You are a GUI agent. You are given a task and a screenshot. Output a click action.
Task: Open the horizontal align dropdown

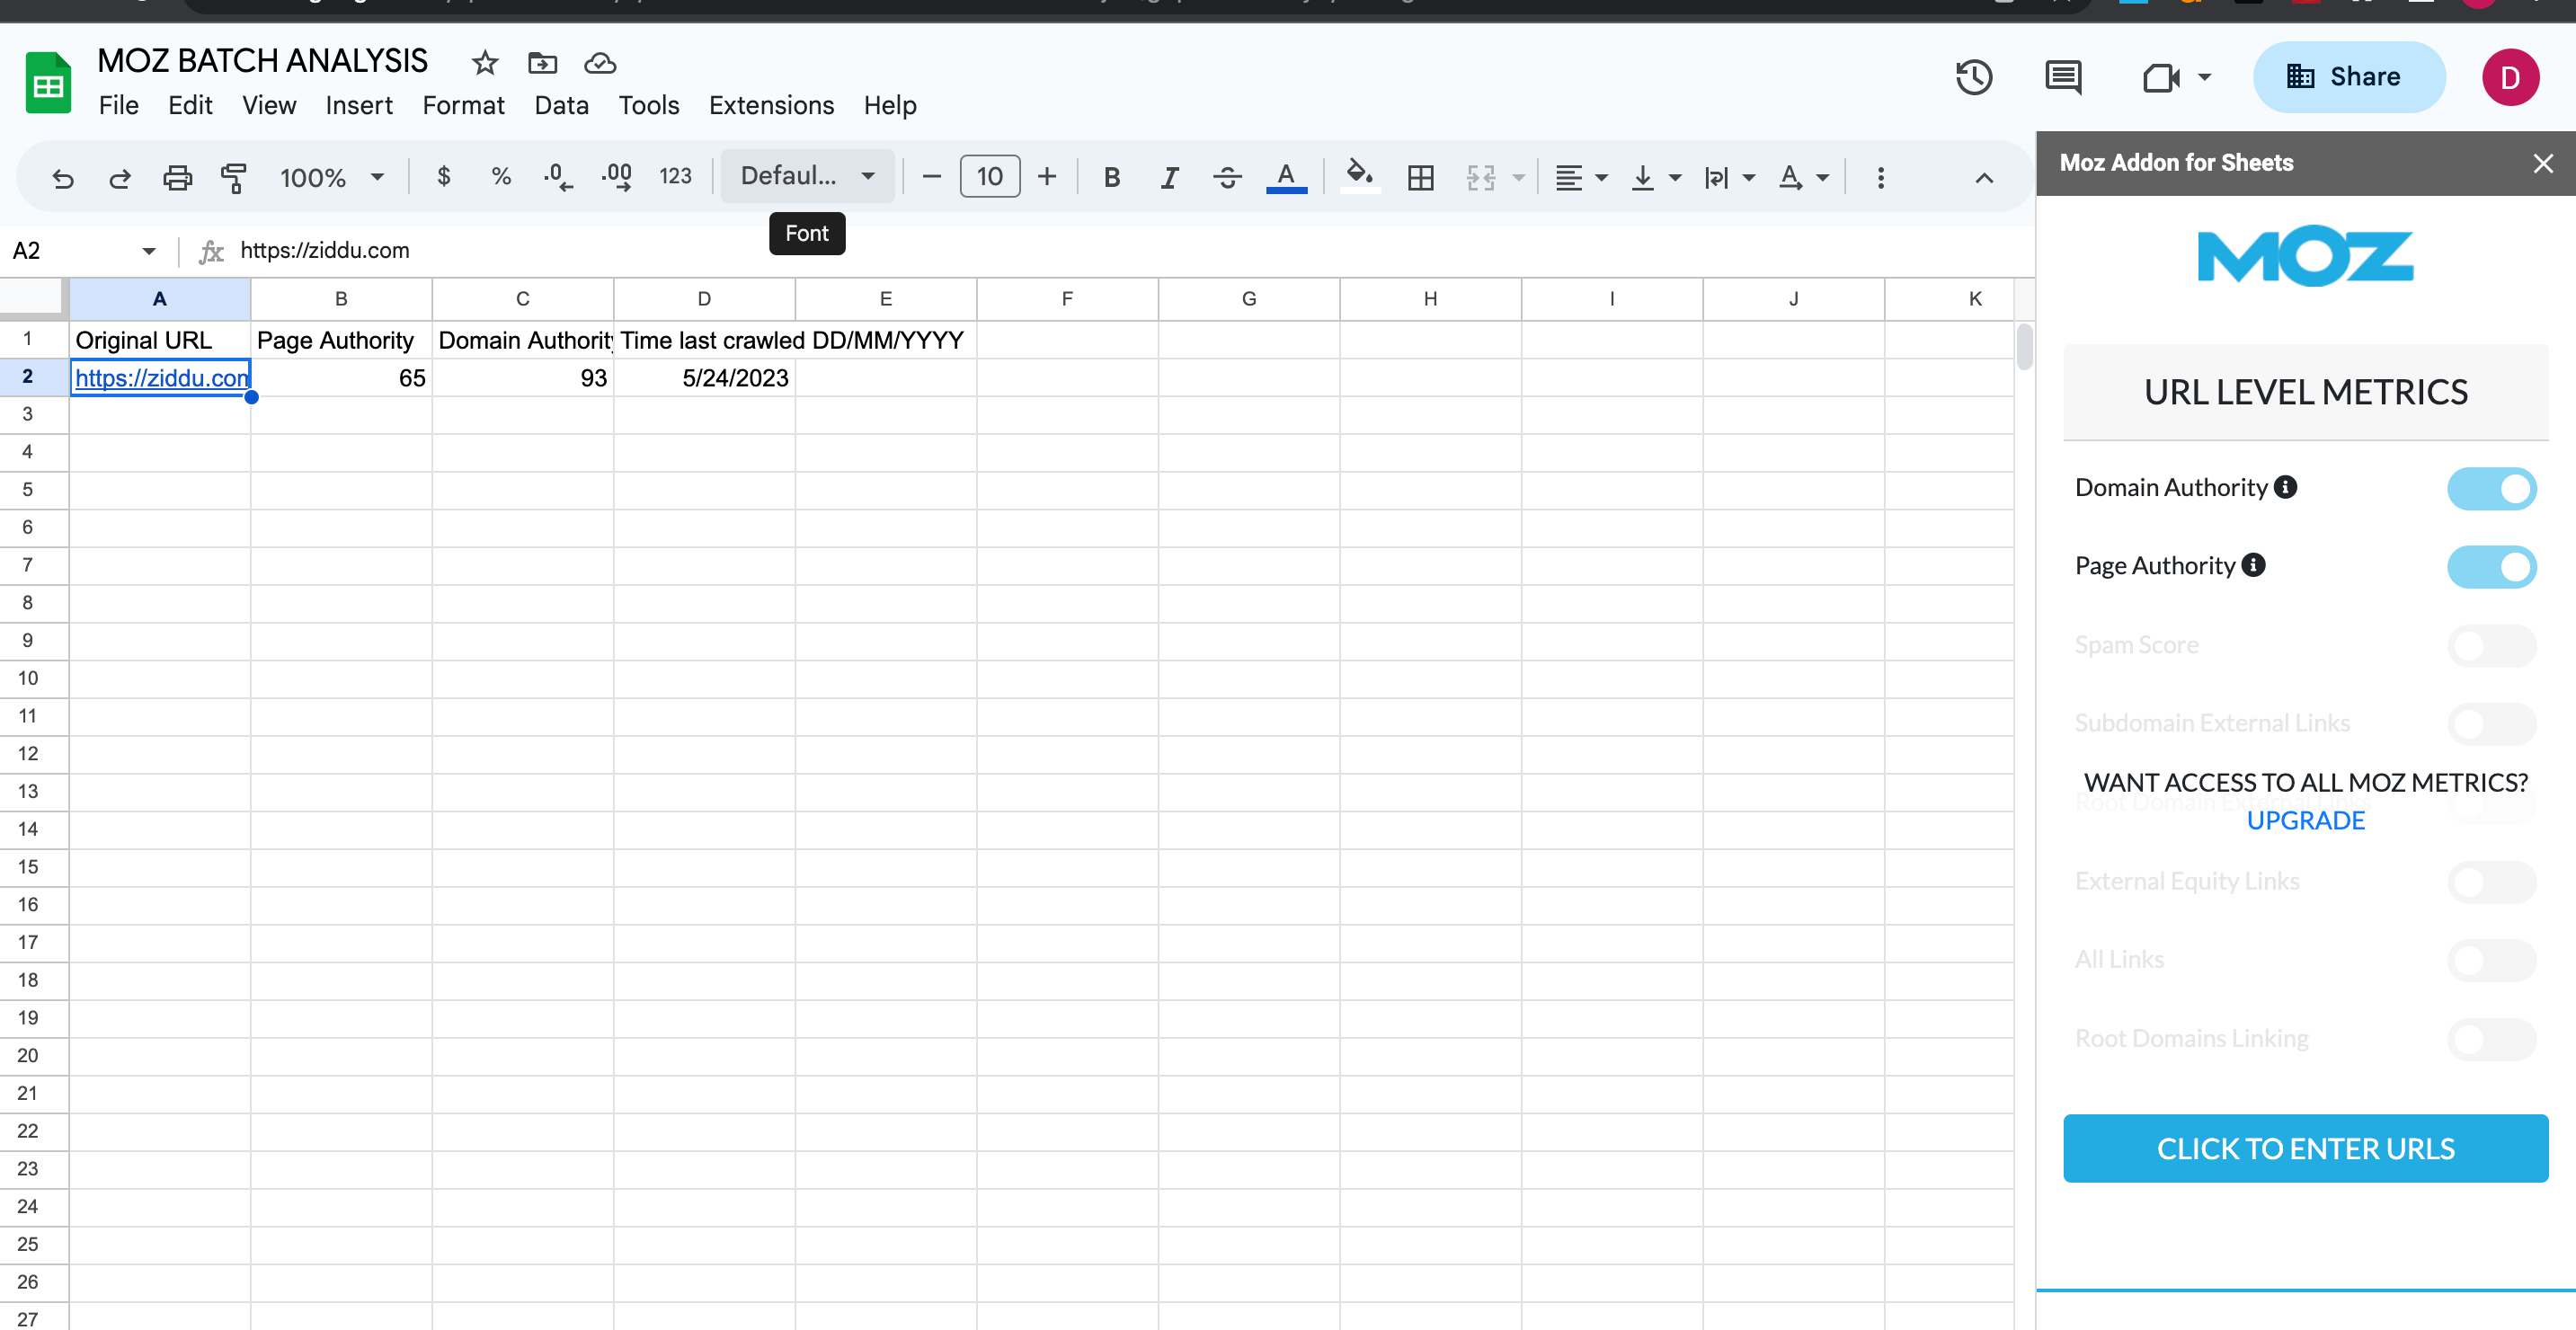point(1580,178)
